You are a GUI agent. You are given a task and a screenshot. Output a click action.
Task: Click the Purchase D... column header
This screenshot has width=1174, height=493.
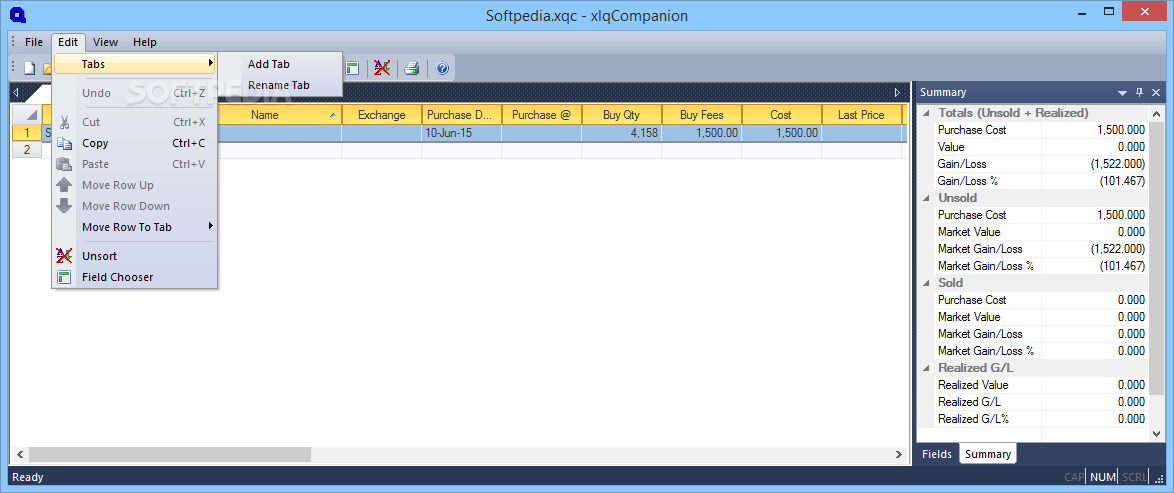coord(461,115)
